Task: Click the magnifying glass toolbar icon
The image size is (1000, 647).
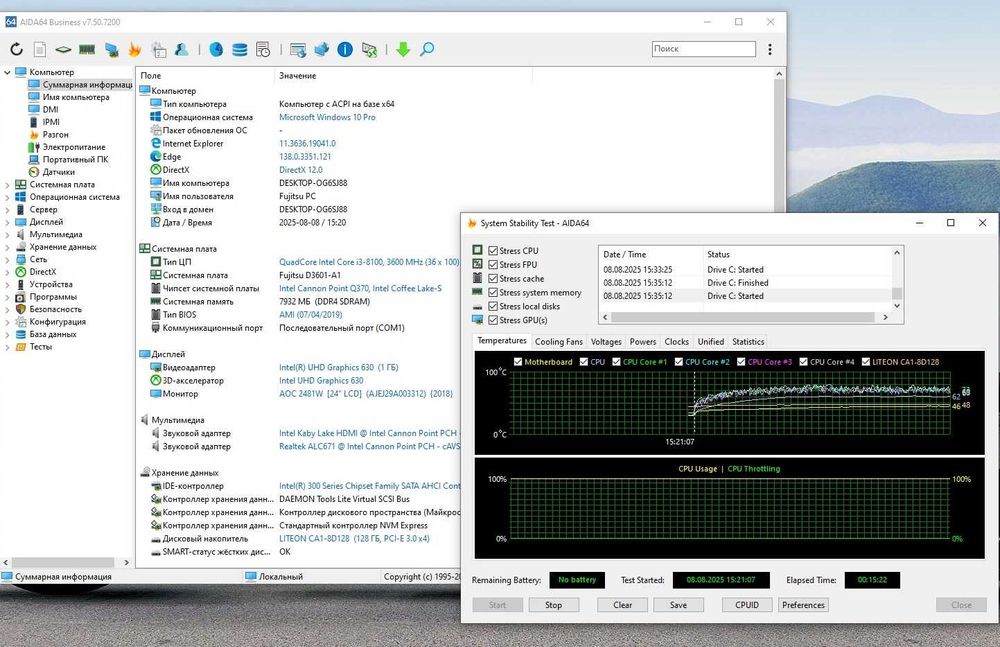Action: click(427, 49)
